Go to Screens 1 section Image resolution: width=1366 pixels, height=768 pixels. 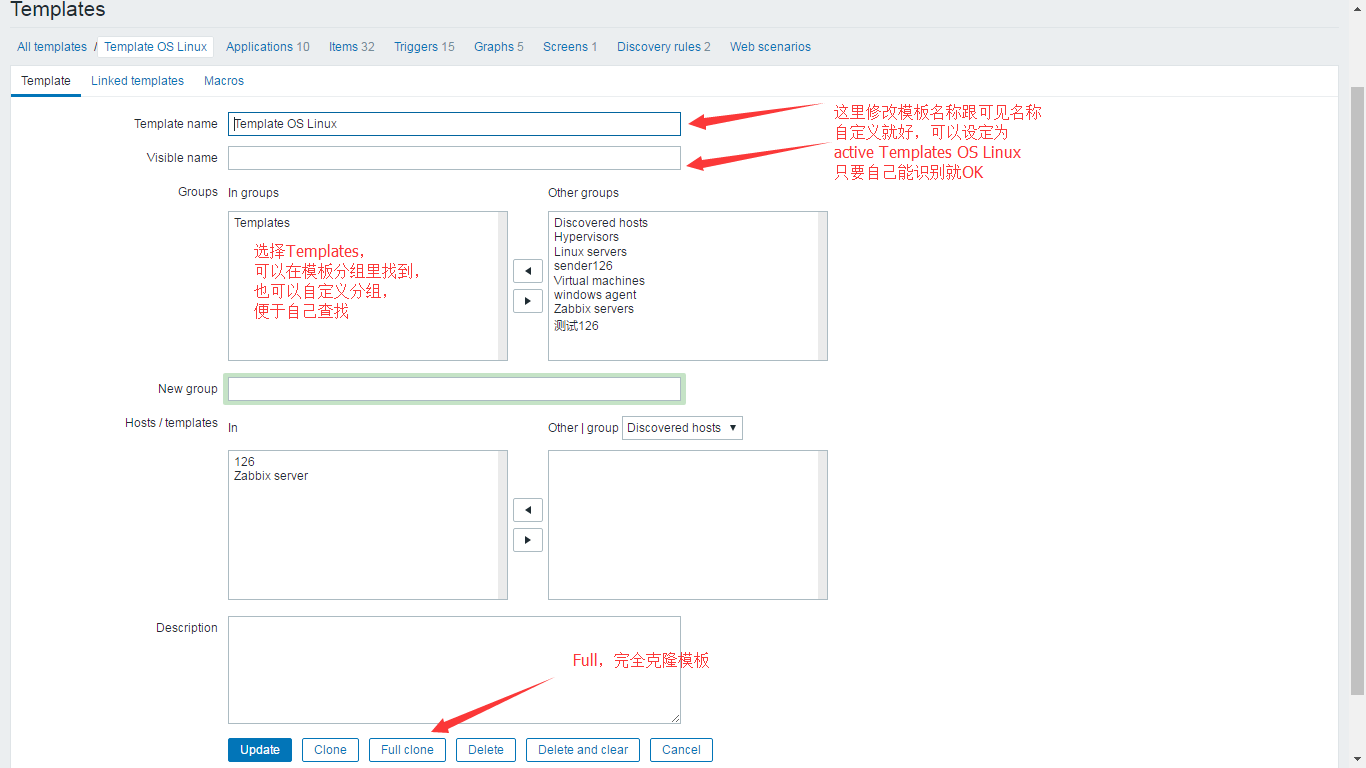click(570, 47)
